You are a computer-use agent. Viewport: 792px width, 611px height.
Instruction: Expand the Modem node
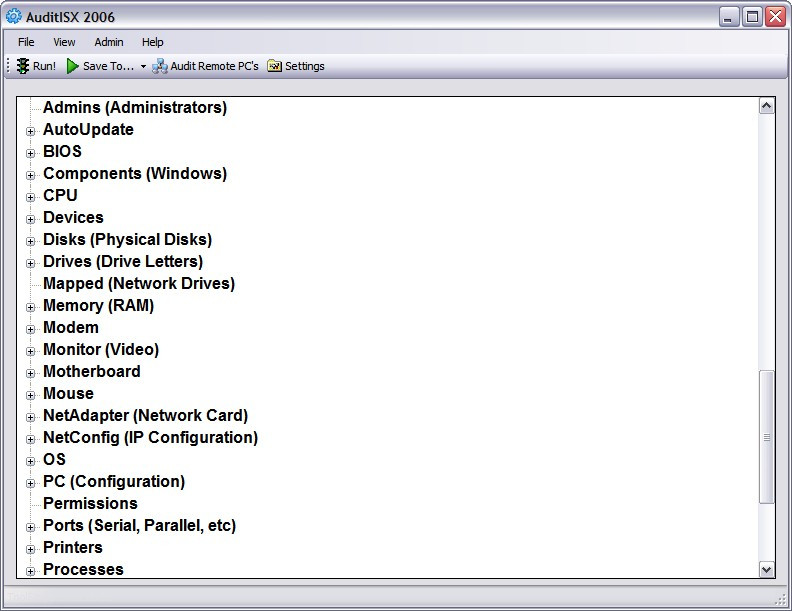click(x=30, y=329)
